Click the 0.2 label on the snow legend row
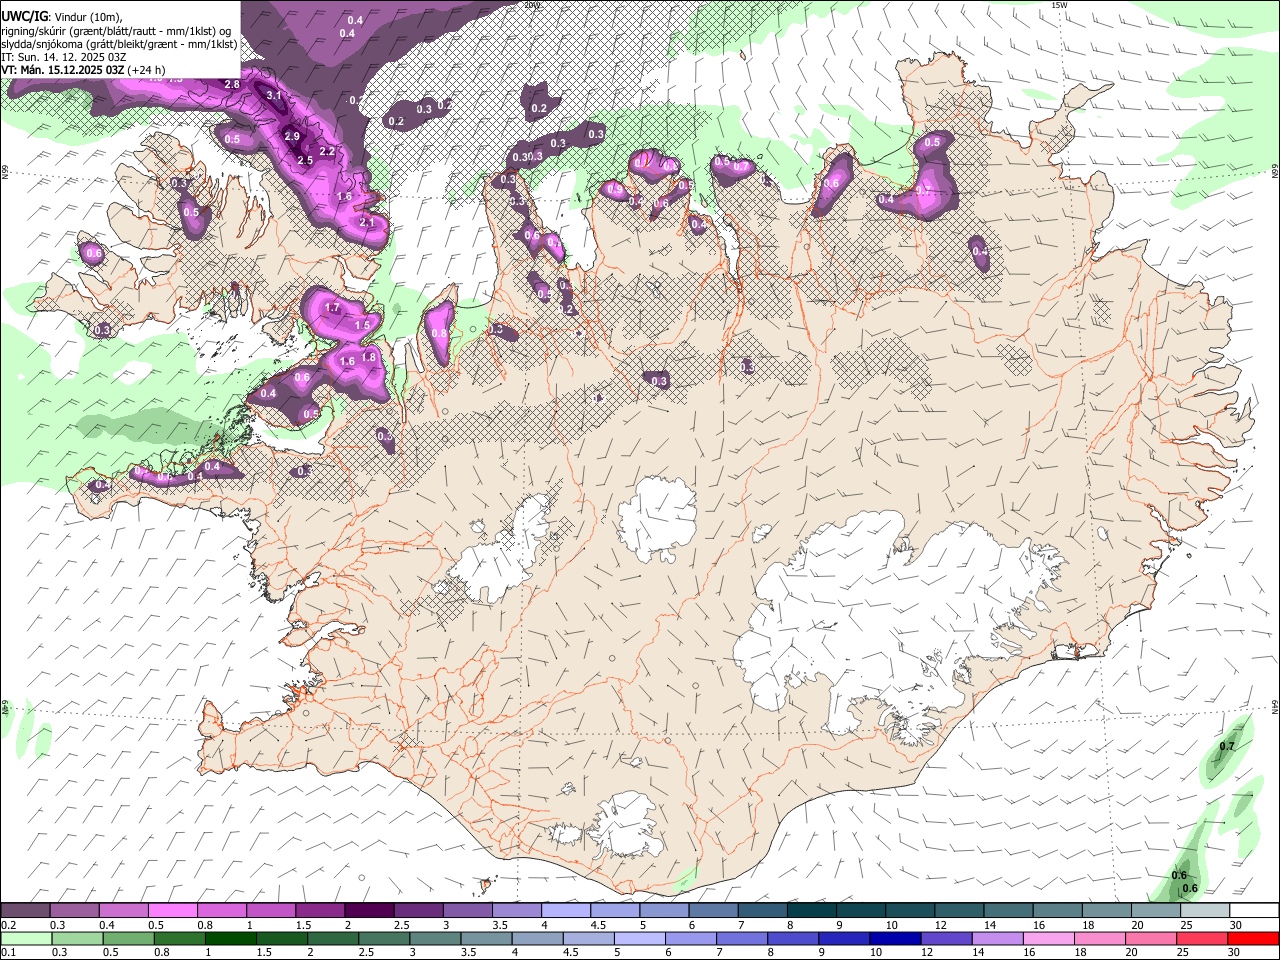 pyautogui.click(x=9, y=925)
